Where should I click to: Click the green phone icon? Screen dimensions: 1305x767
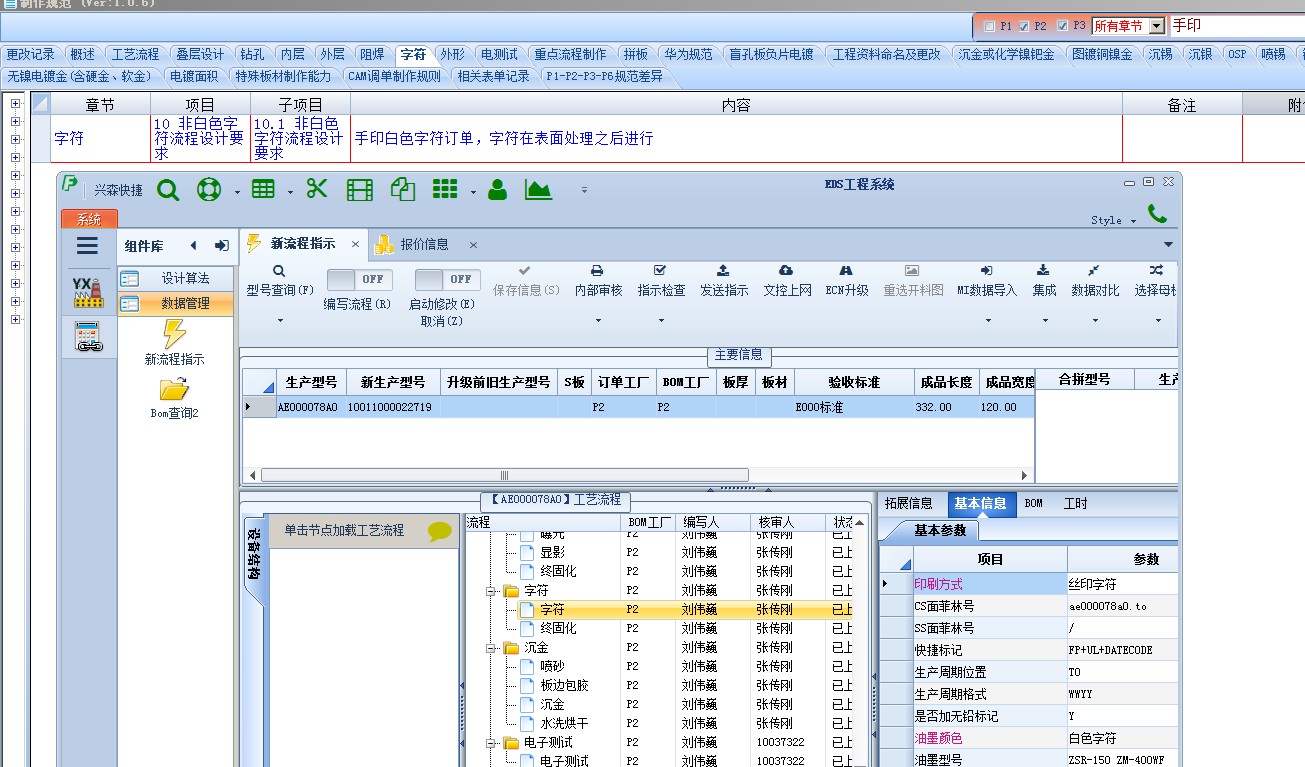(1157, 213)
